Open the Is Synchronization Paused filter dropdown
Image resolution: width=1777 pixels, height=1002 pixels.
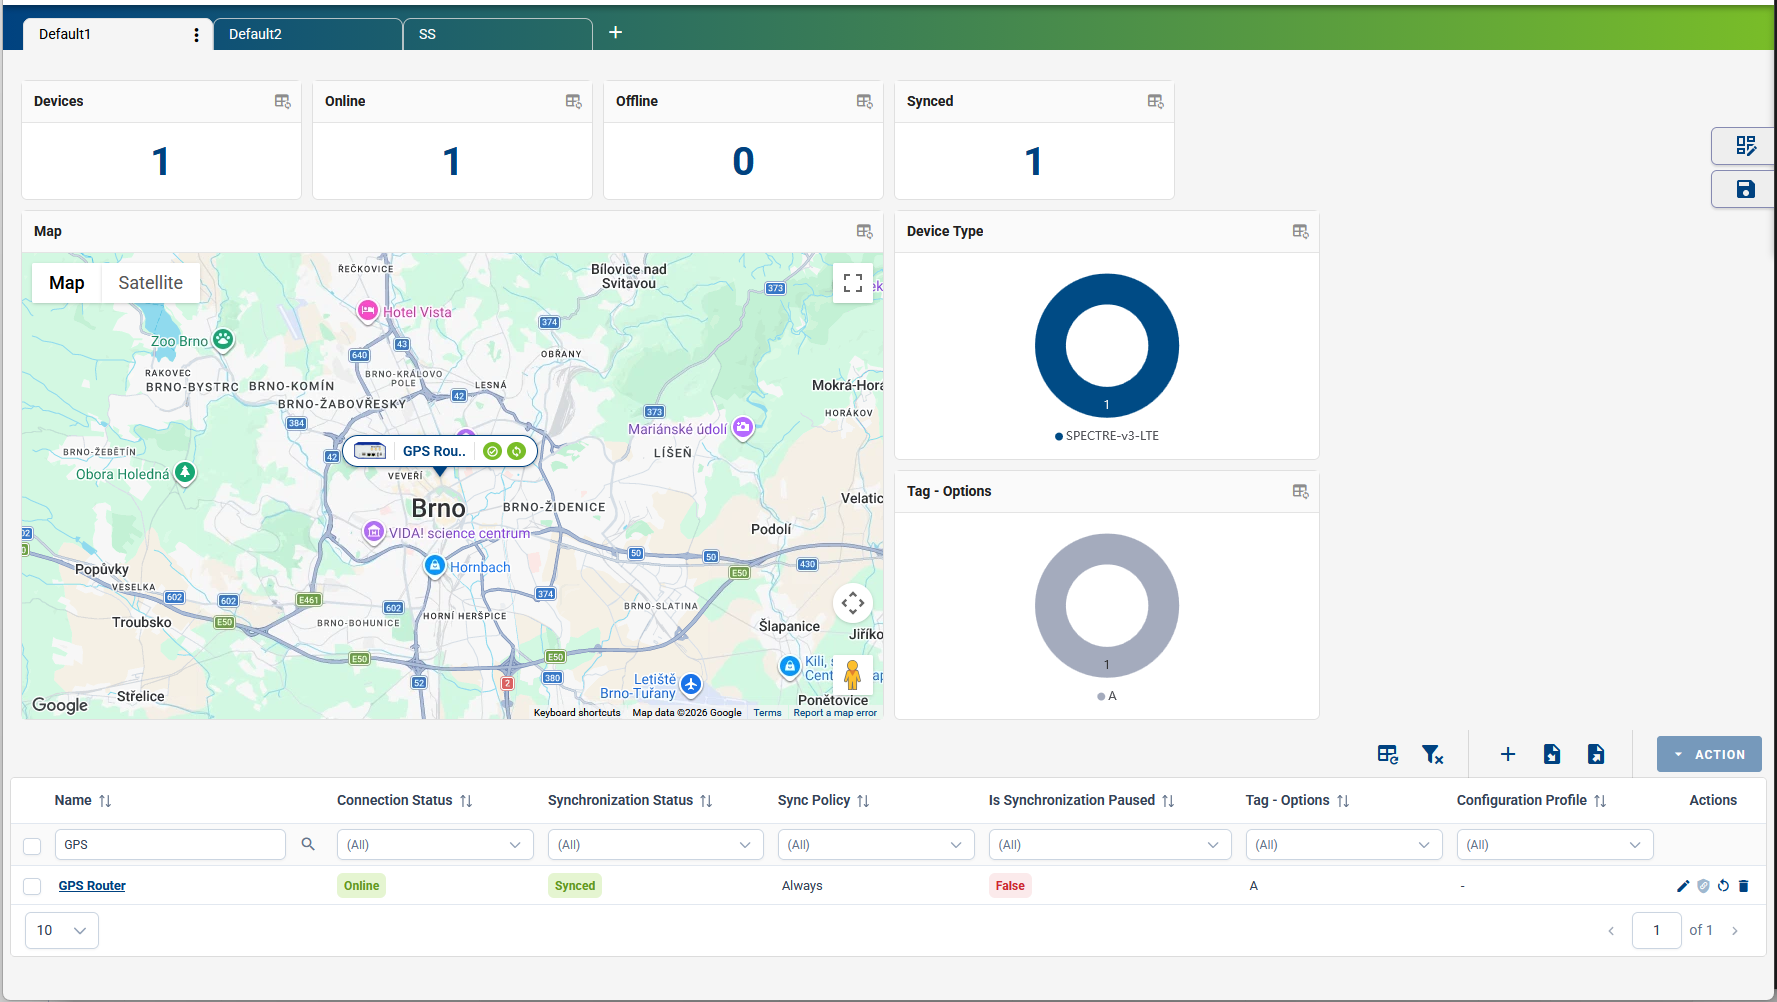tap(1110, 845)
